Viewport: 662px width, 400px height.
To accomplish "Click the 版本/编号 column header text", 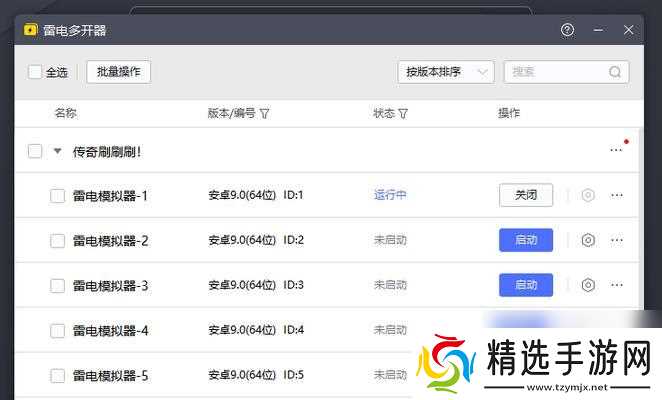I will click(x=232, y=113).
